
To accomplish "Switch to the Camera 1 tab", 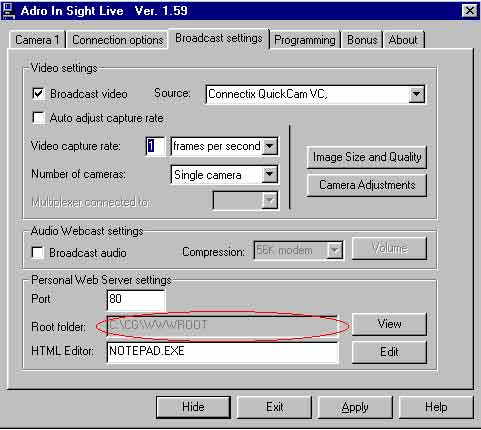I will (37, 40).
